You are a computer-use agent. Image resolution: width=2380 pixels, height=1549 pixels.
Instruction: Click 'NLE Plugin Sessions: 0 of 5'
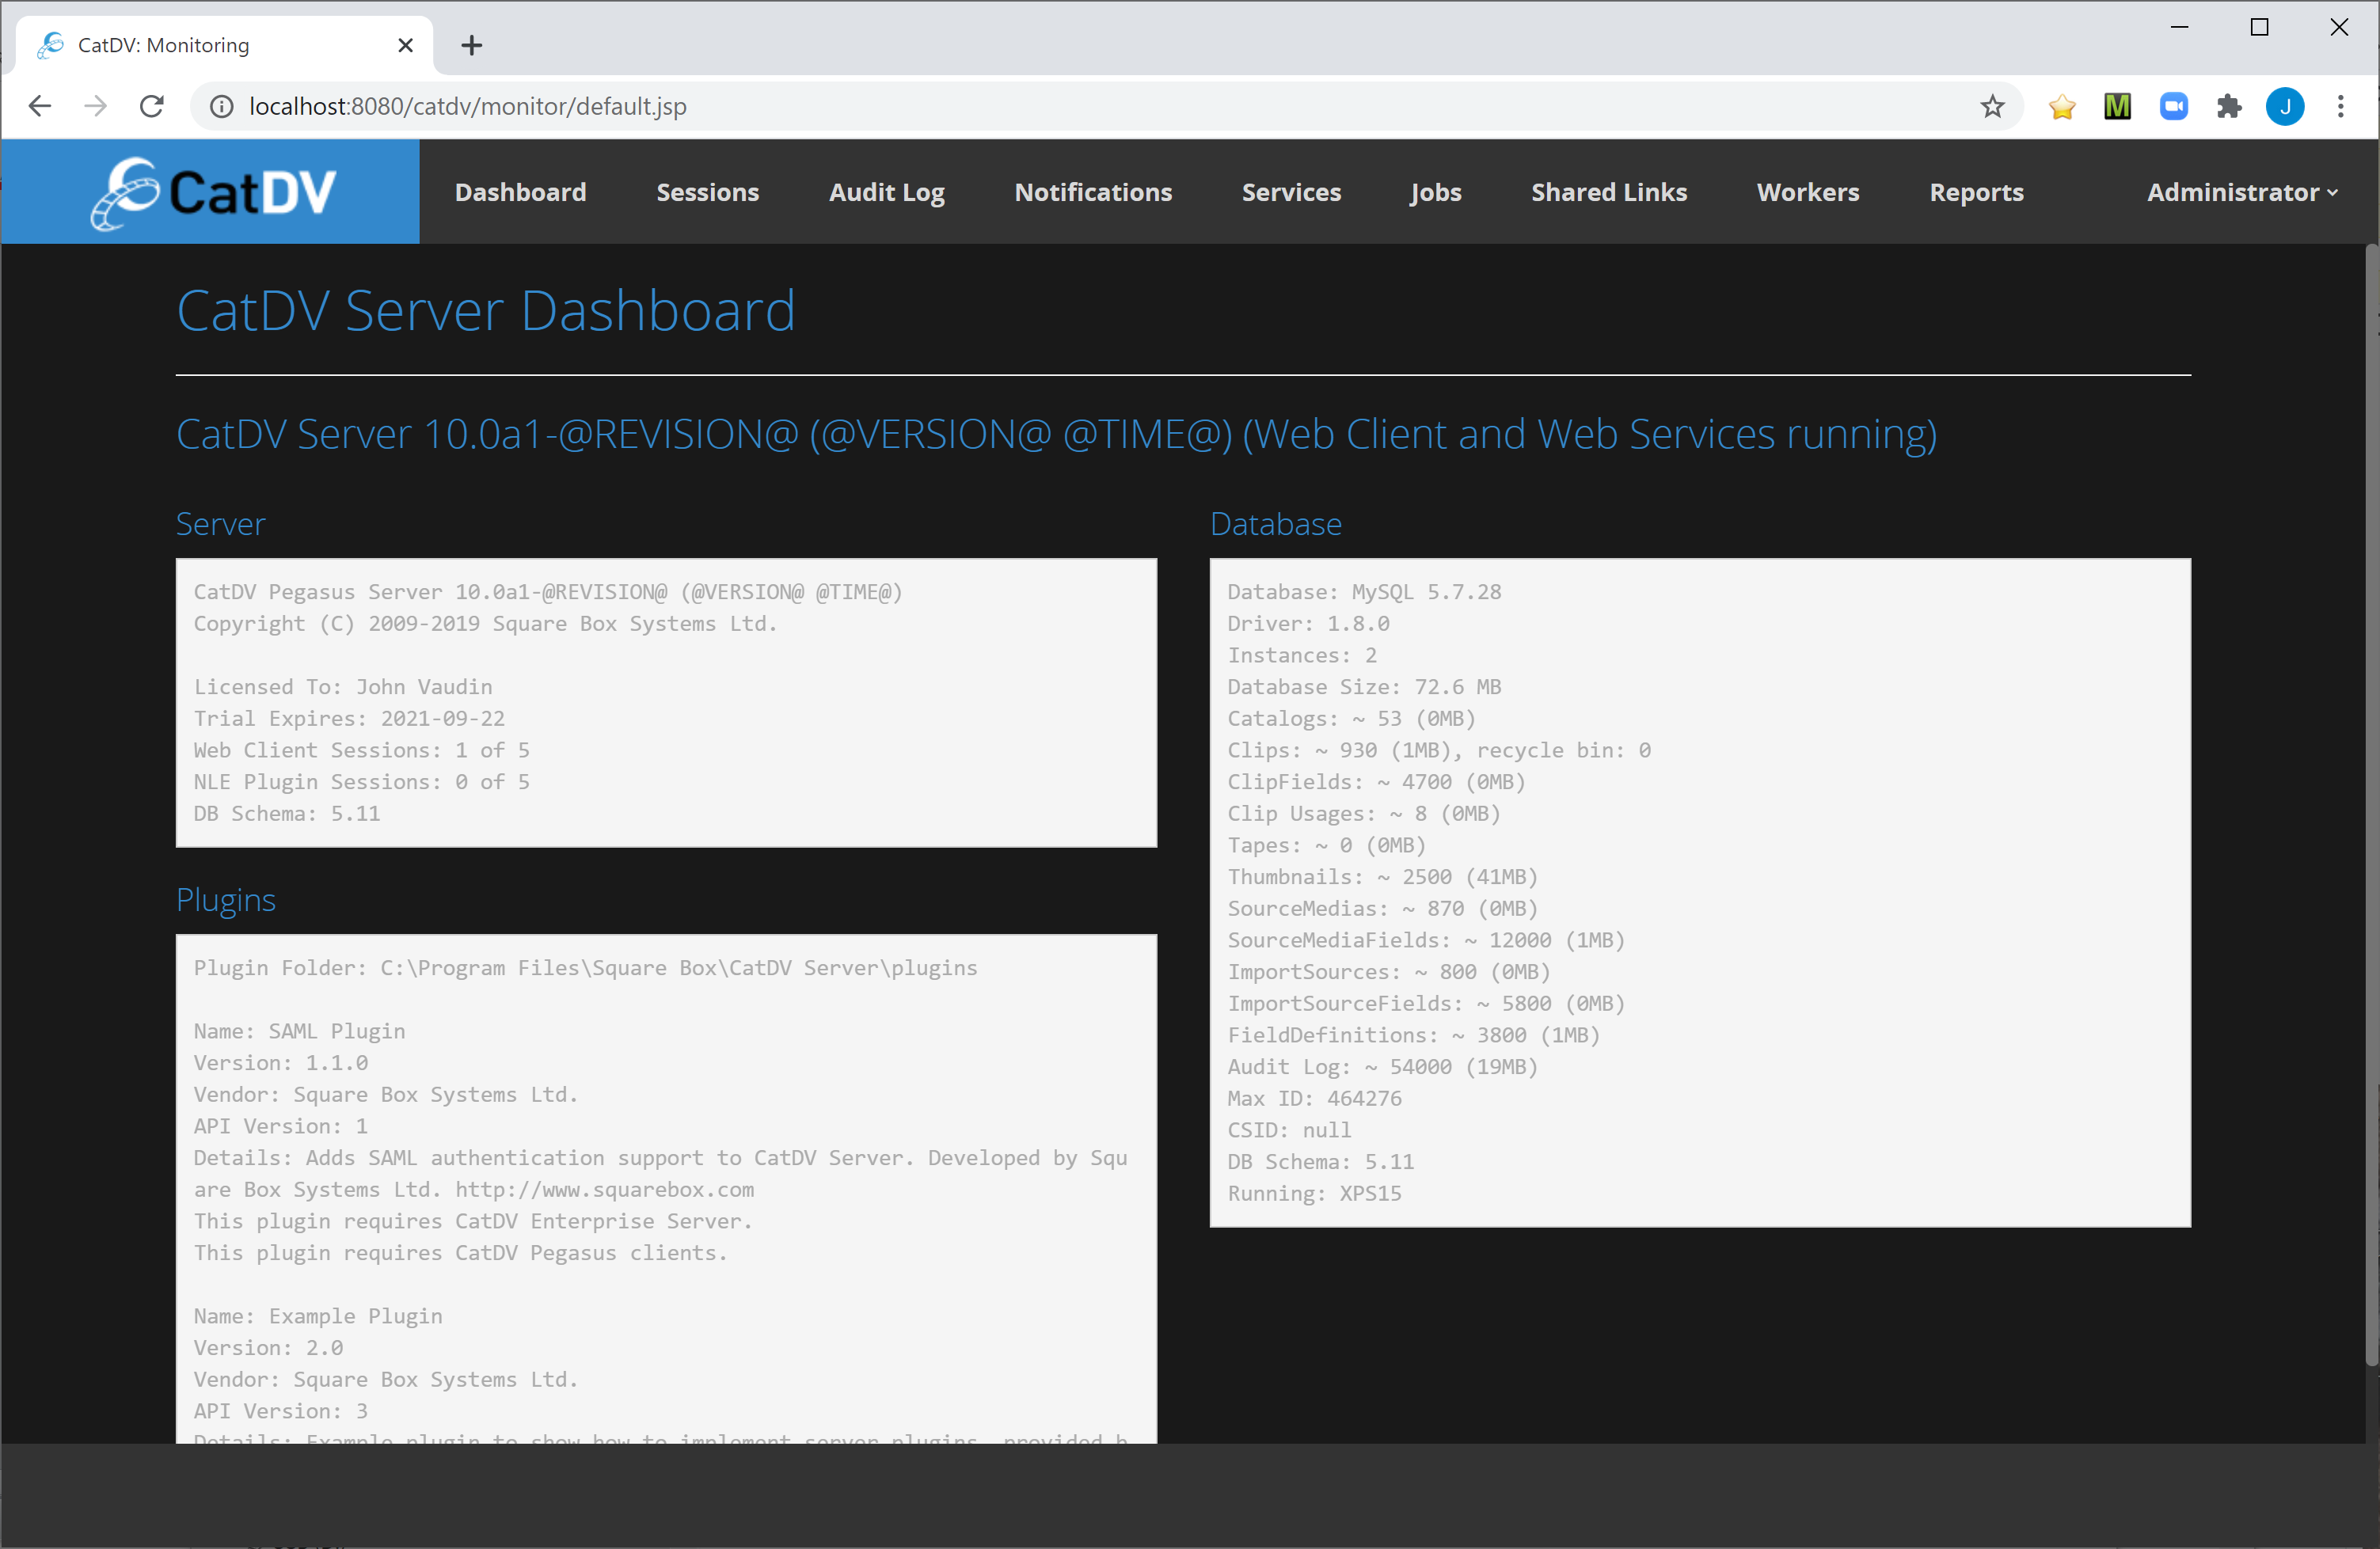point(361,782)
